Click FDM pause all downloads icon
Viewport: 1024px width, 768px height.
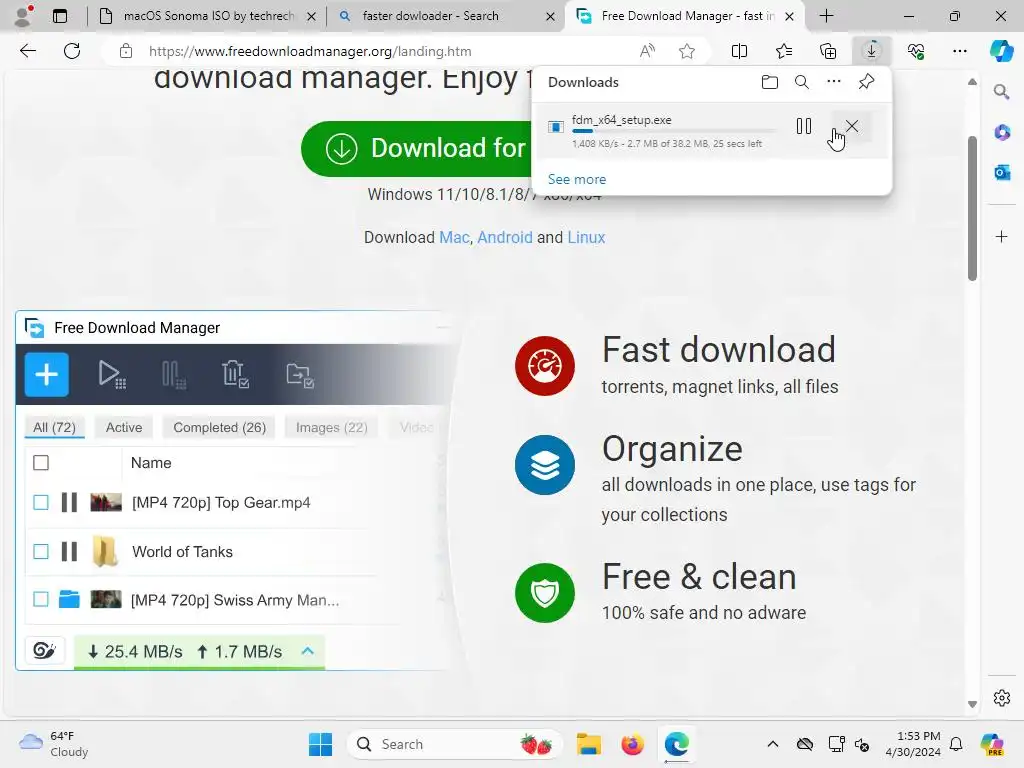click(x=173, y=375)
